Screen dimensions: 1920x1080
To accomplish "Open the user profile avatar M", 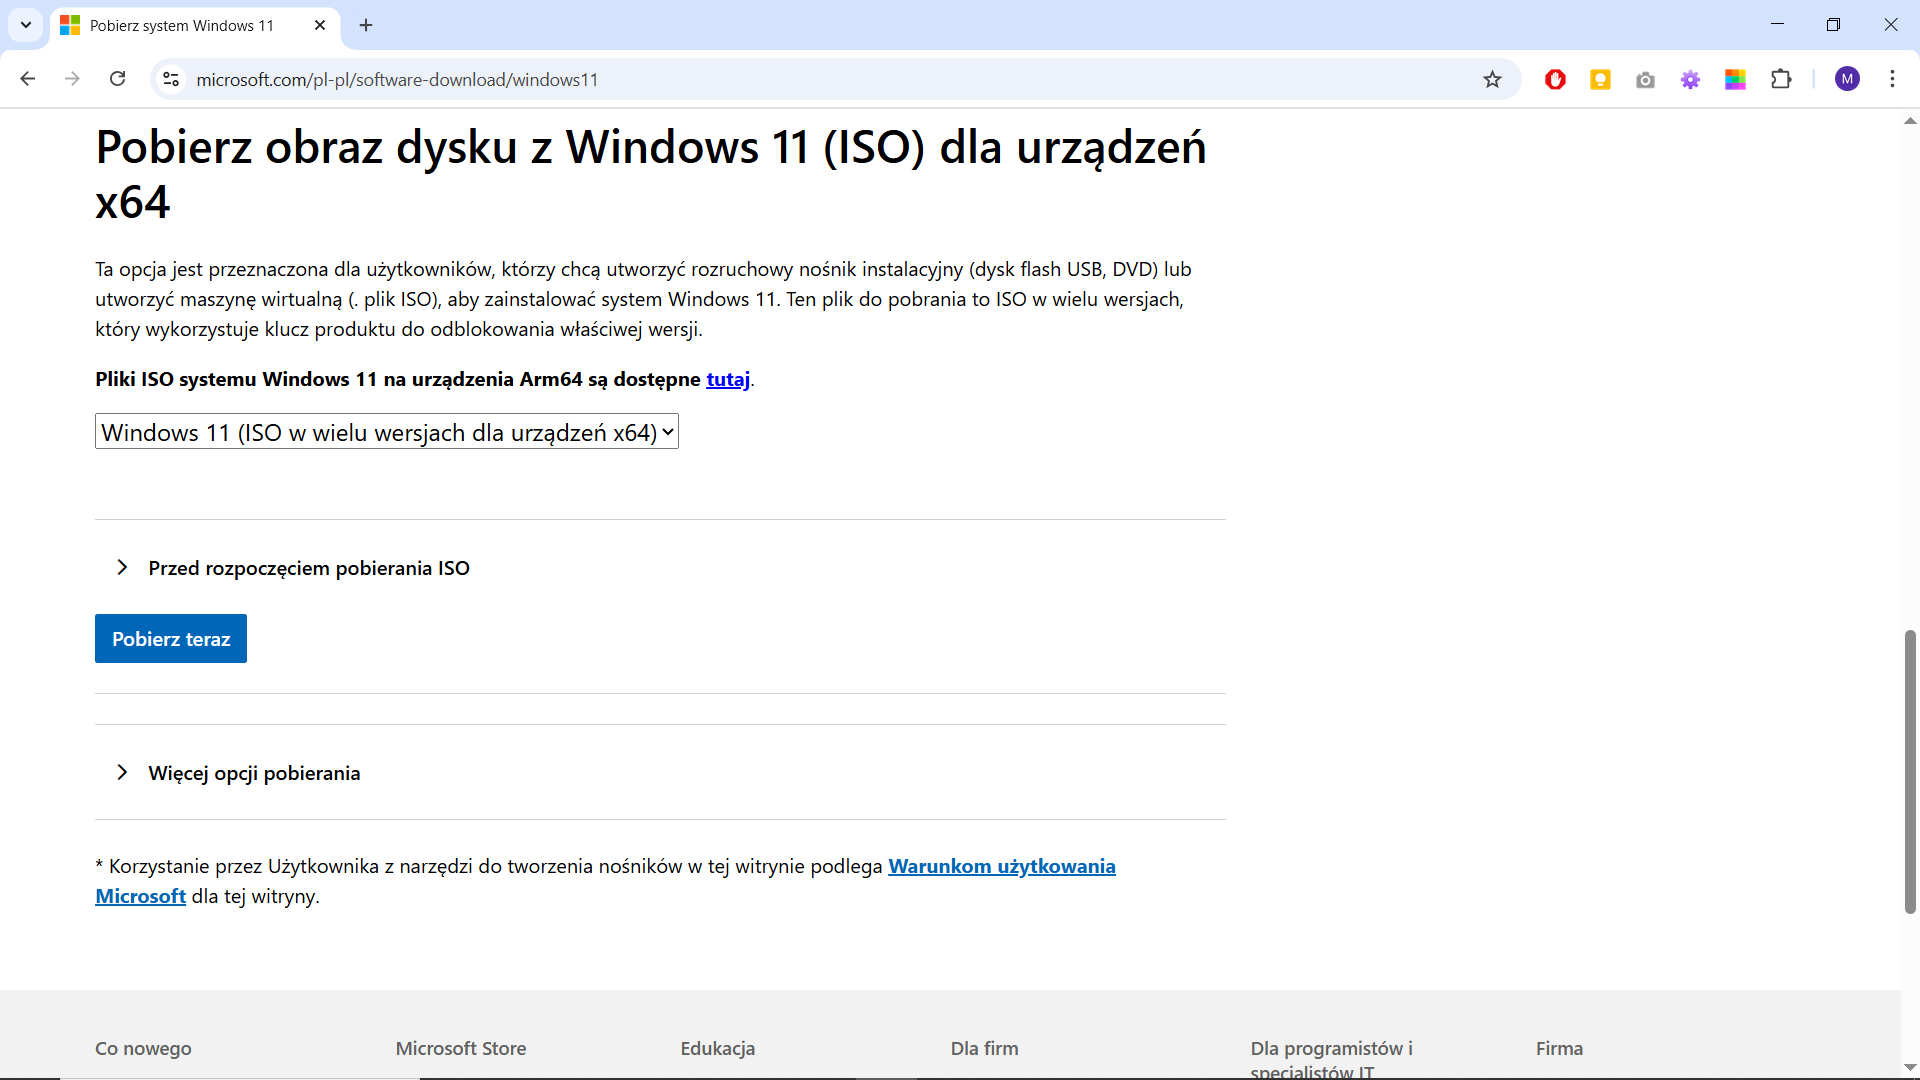I will pyautogui.click(x=1847, y=79).
